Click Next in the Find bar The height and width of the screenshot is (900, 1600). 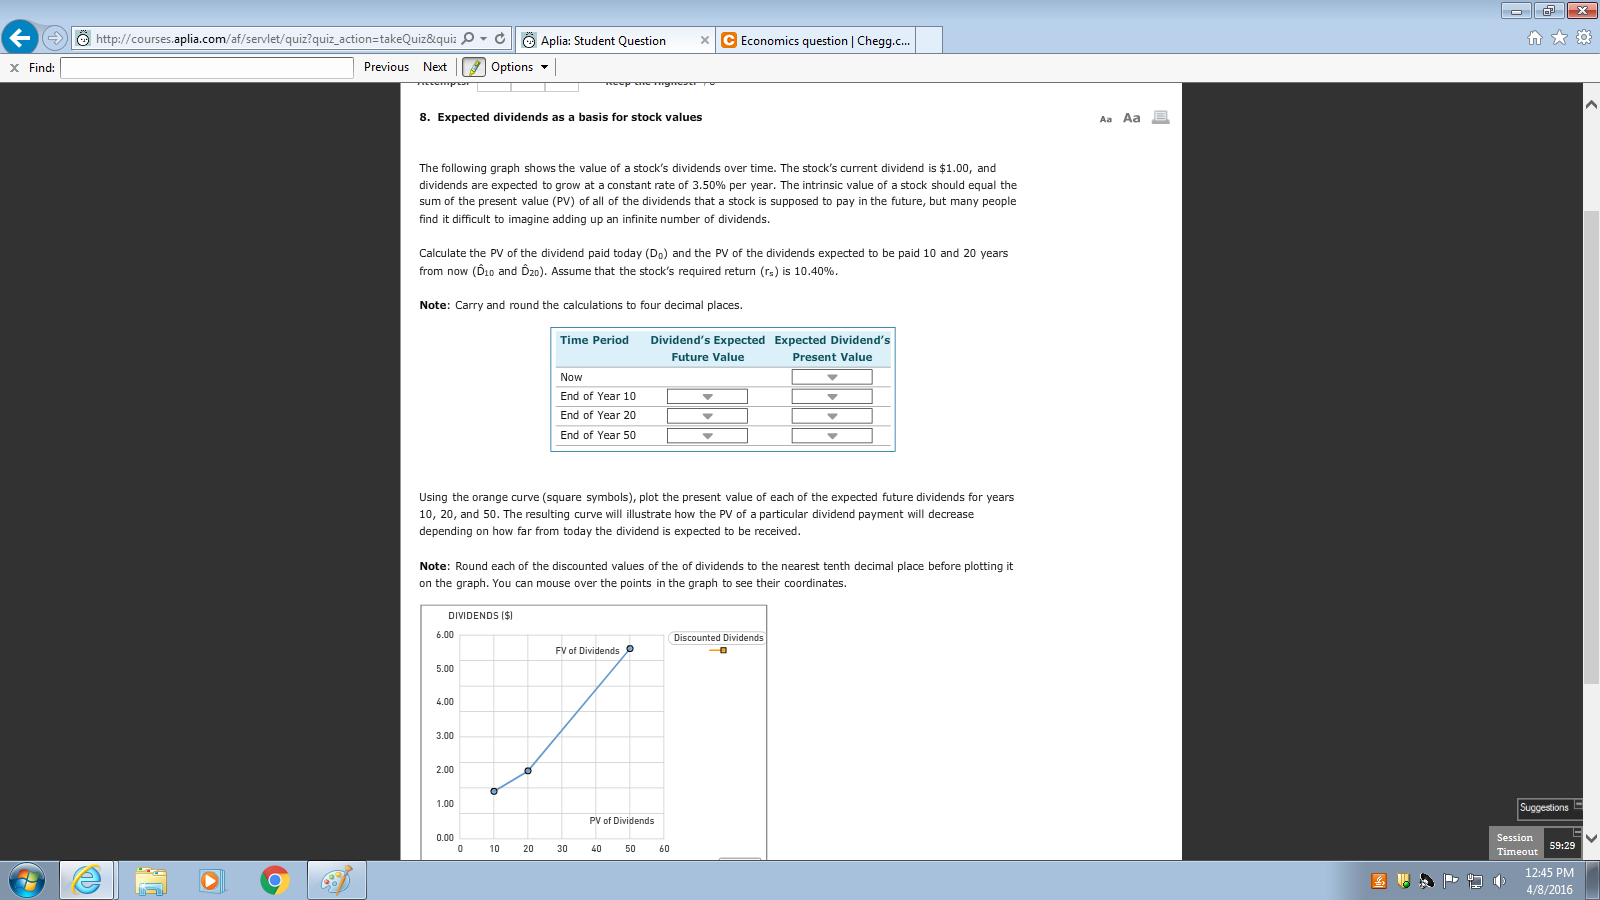(x=435, y=67)
